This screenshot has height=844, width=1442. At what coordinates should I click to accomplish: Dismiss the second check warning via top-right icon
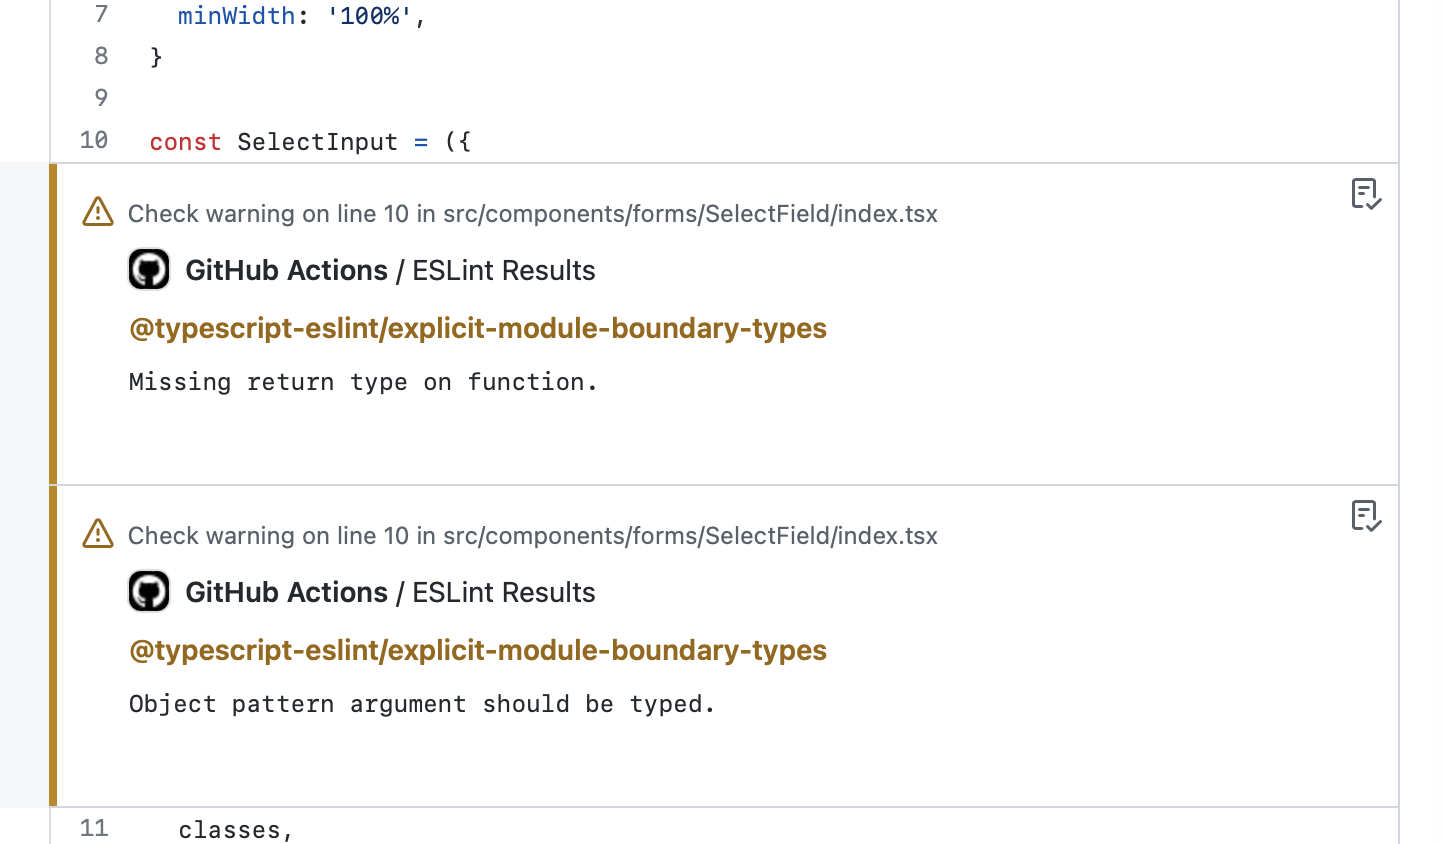(1367, 516)
